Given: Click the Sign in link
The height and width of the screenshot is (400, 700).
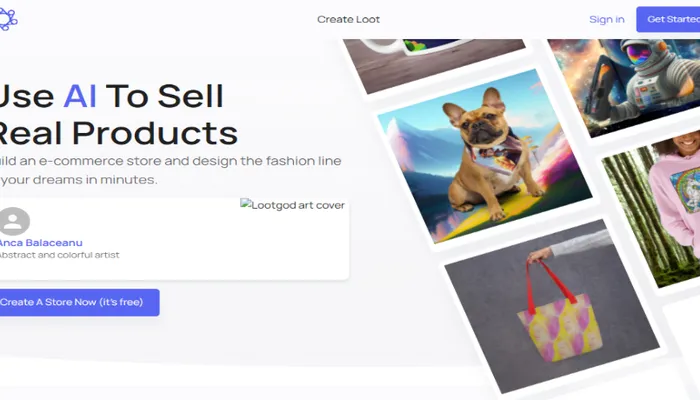Looking at the screenshot, I should pos(607,19).
